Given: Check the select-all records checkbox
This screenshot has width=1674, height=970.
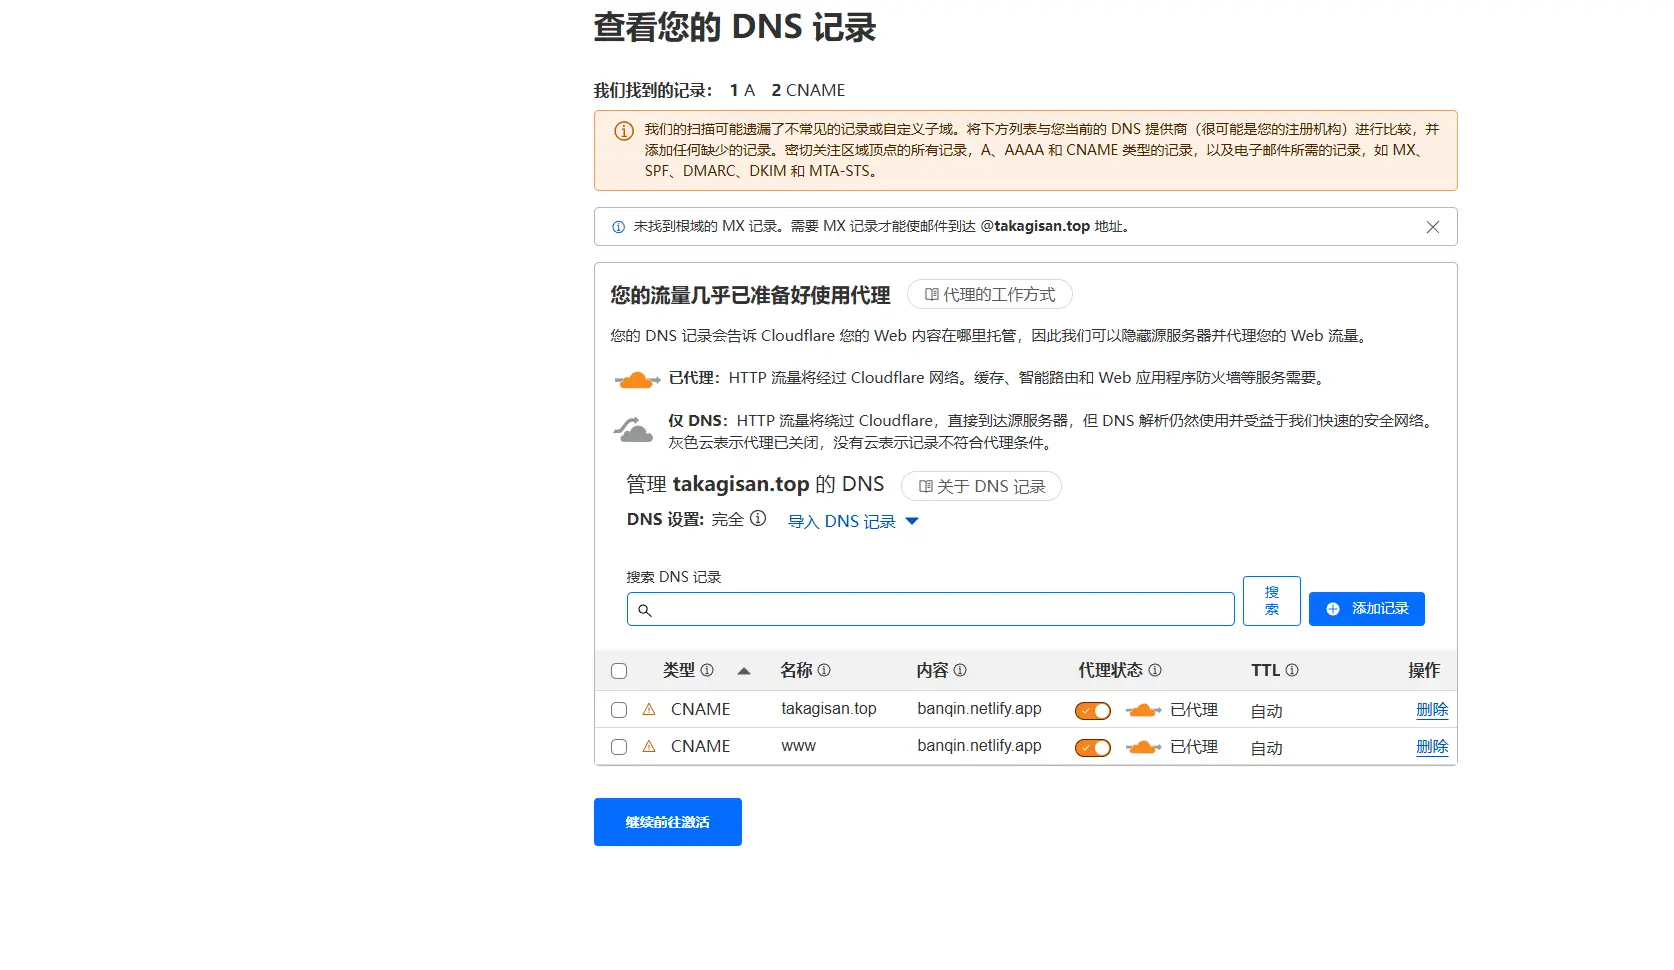Looking at the screenshot, I should click(x=619, y=671).
